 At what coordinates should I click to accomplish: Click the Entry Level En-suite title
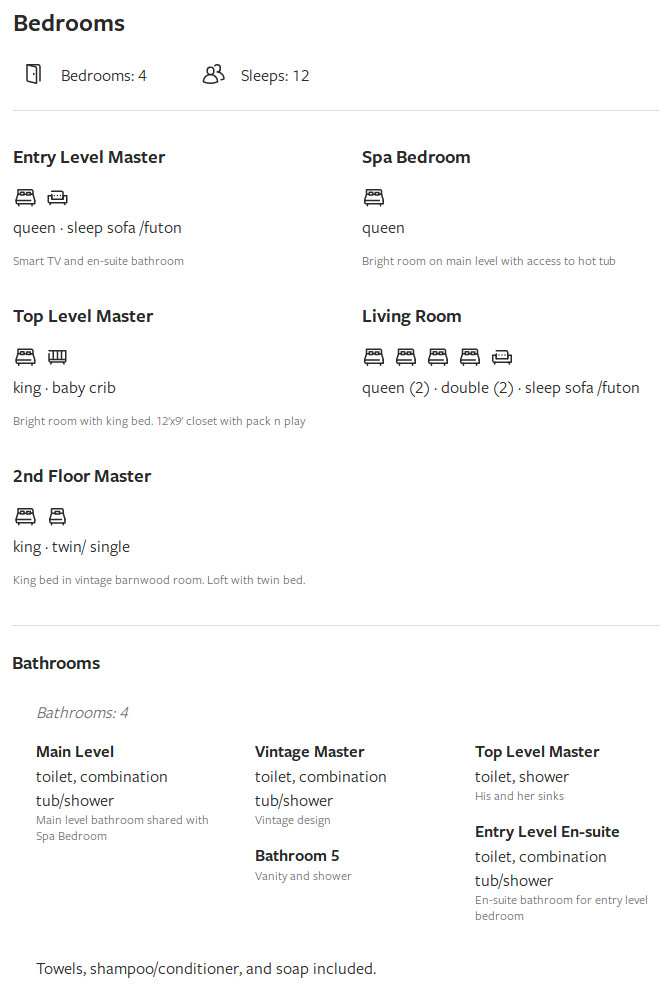(547, 832)
